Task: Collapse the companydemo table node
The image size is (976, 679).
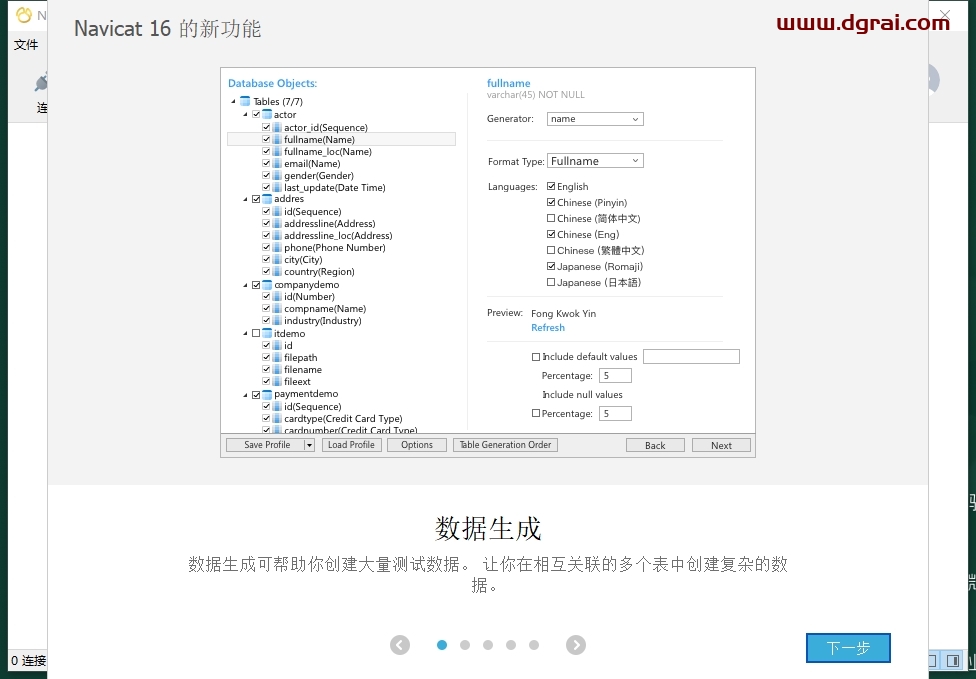Action: click(245, 284)
